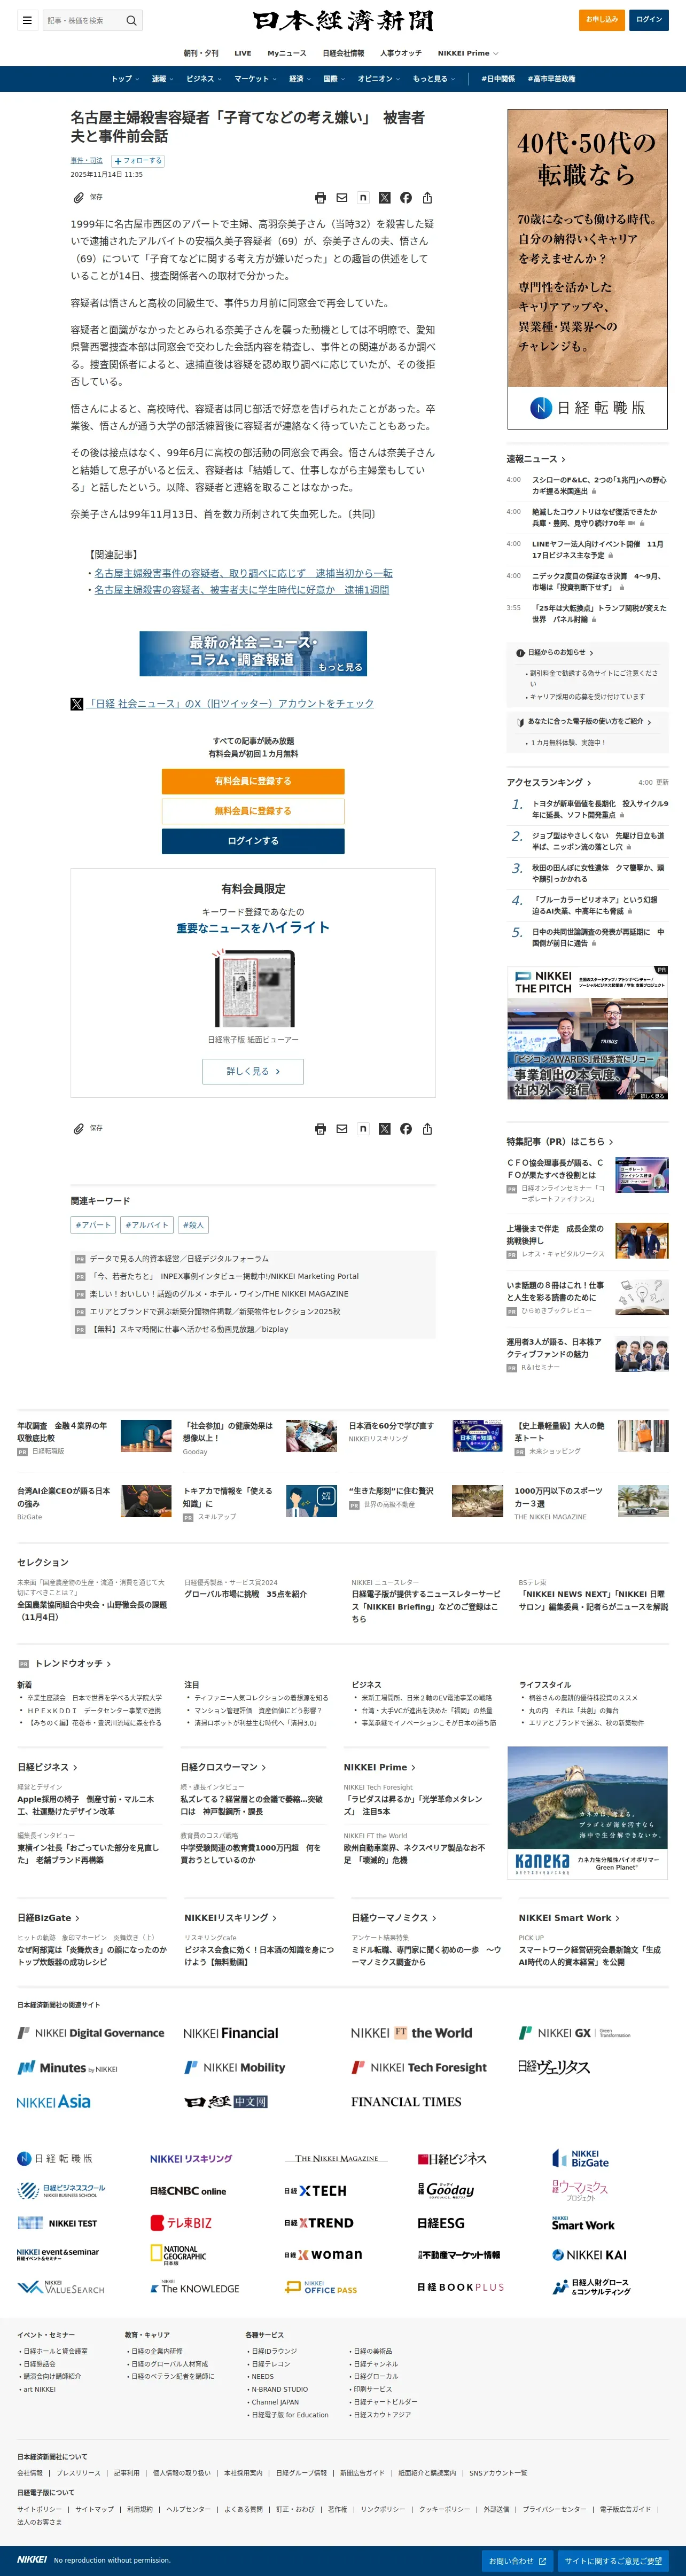Open the Myニュース menu item

(x=287, y=53)
